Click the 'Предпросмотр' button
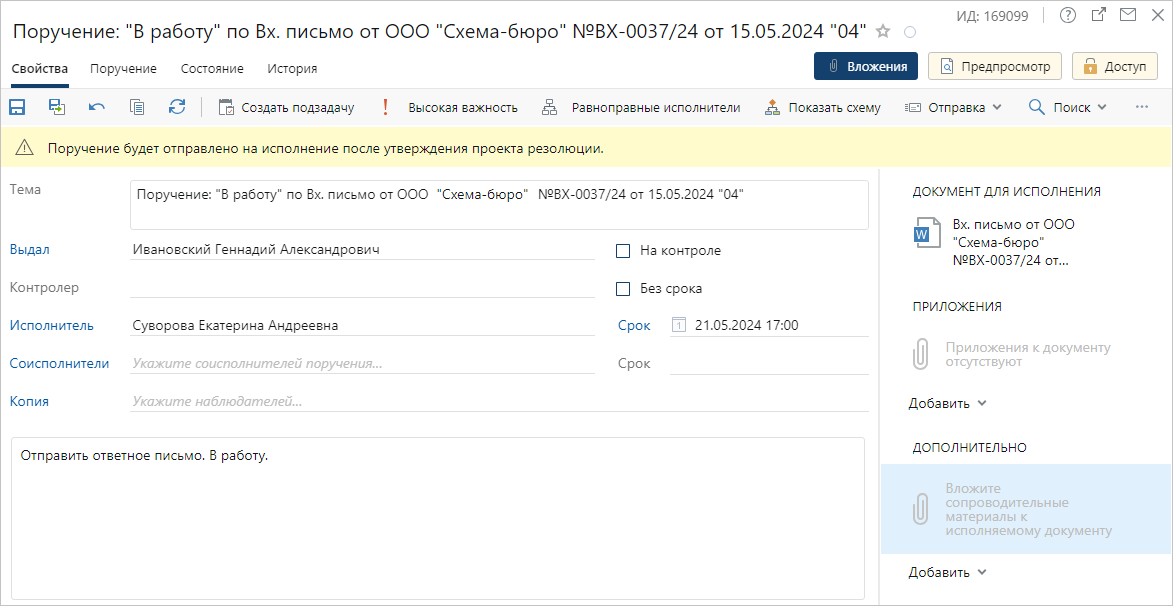This screenshot has height=606, width=1173. 995,66
